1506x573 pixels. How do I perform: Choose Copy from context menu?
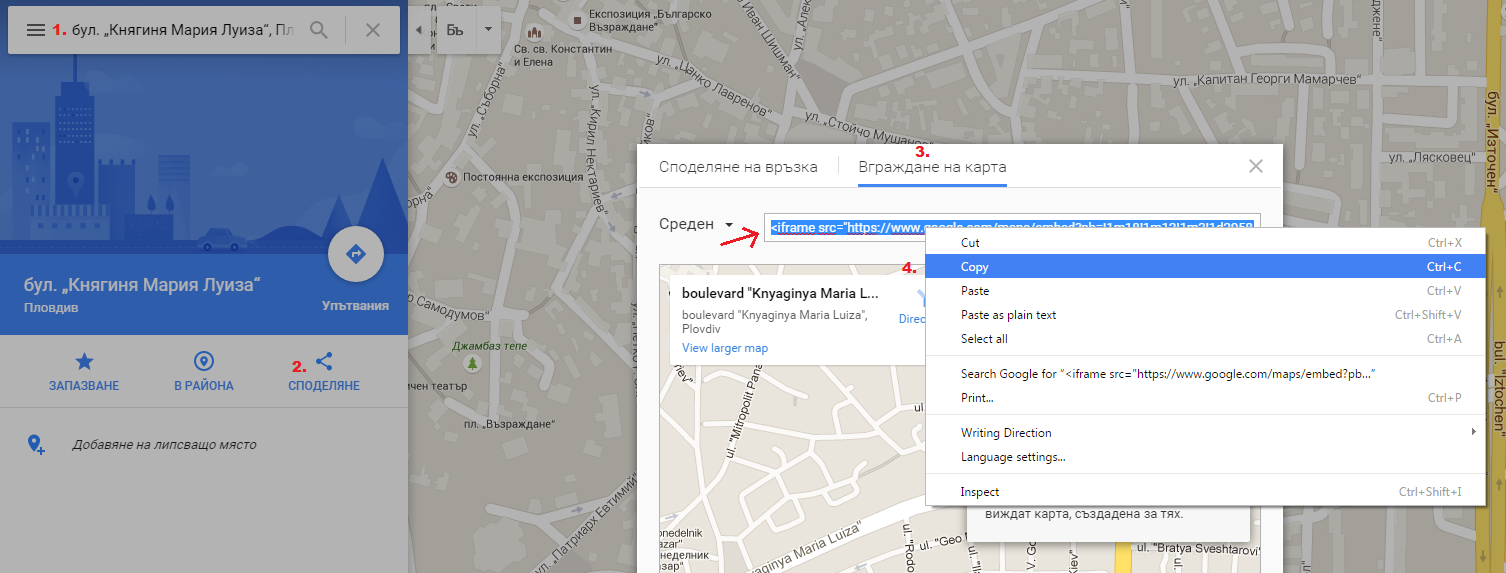(1205, 267)
